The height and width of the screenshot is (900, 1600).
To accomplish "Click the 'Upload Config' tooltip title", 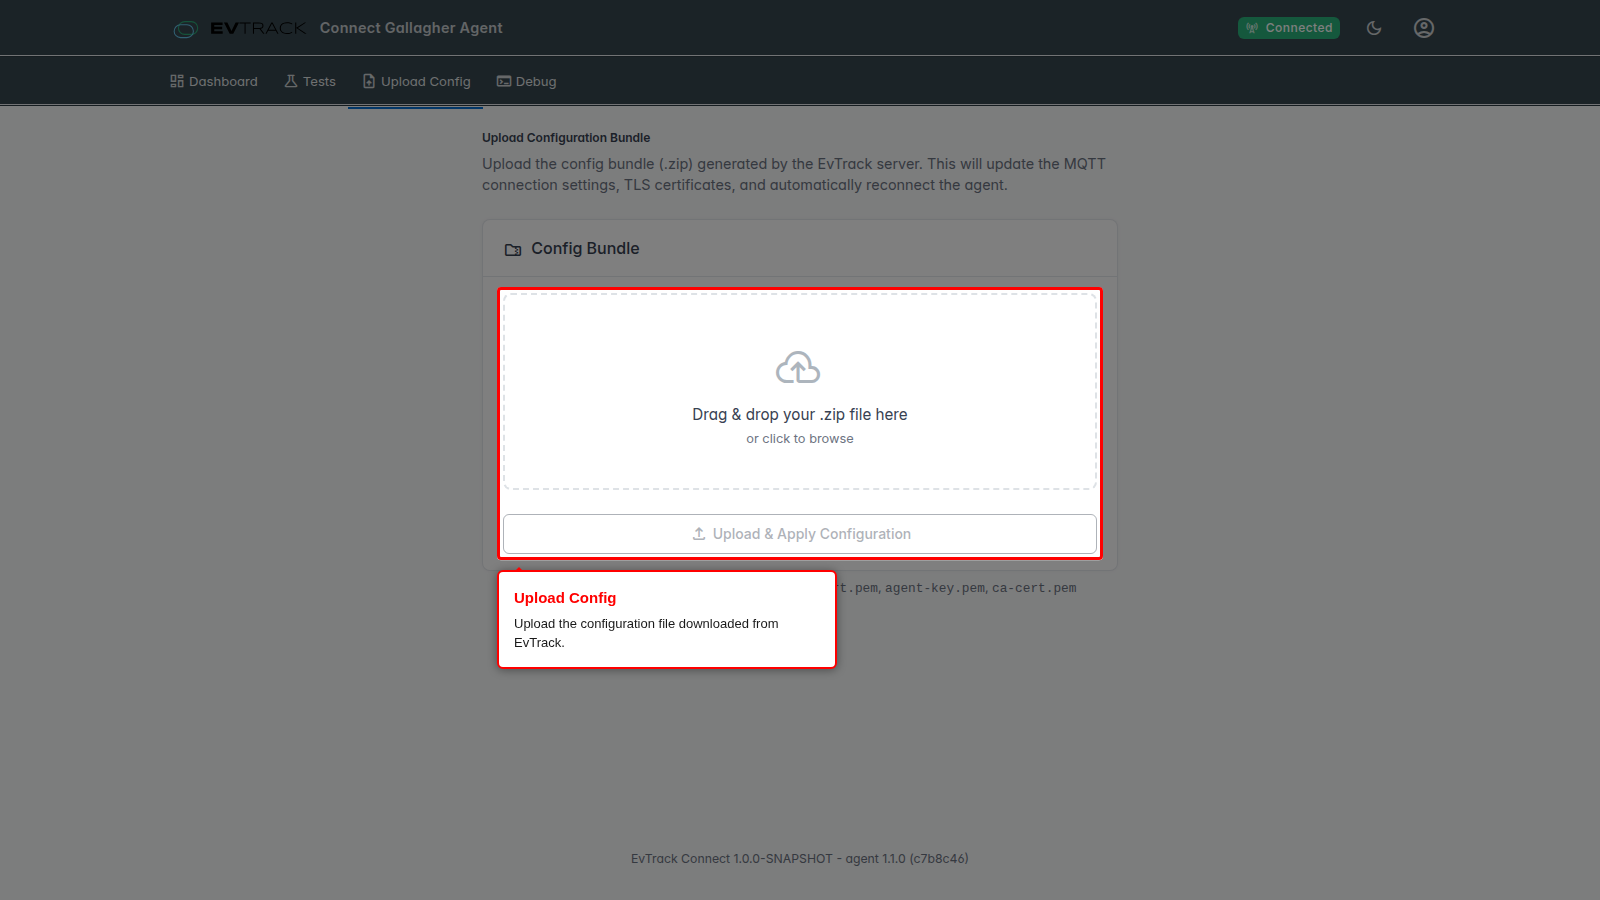I will click(565, 598).
